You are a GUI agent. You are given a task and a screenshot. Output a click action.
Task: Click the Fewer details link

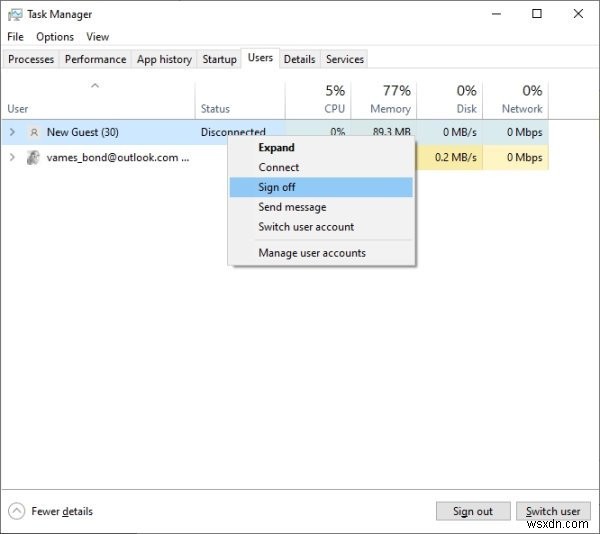point(62,511)
